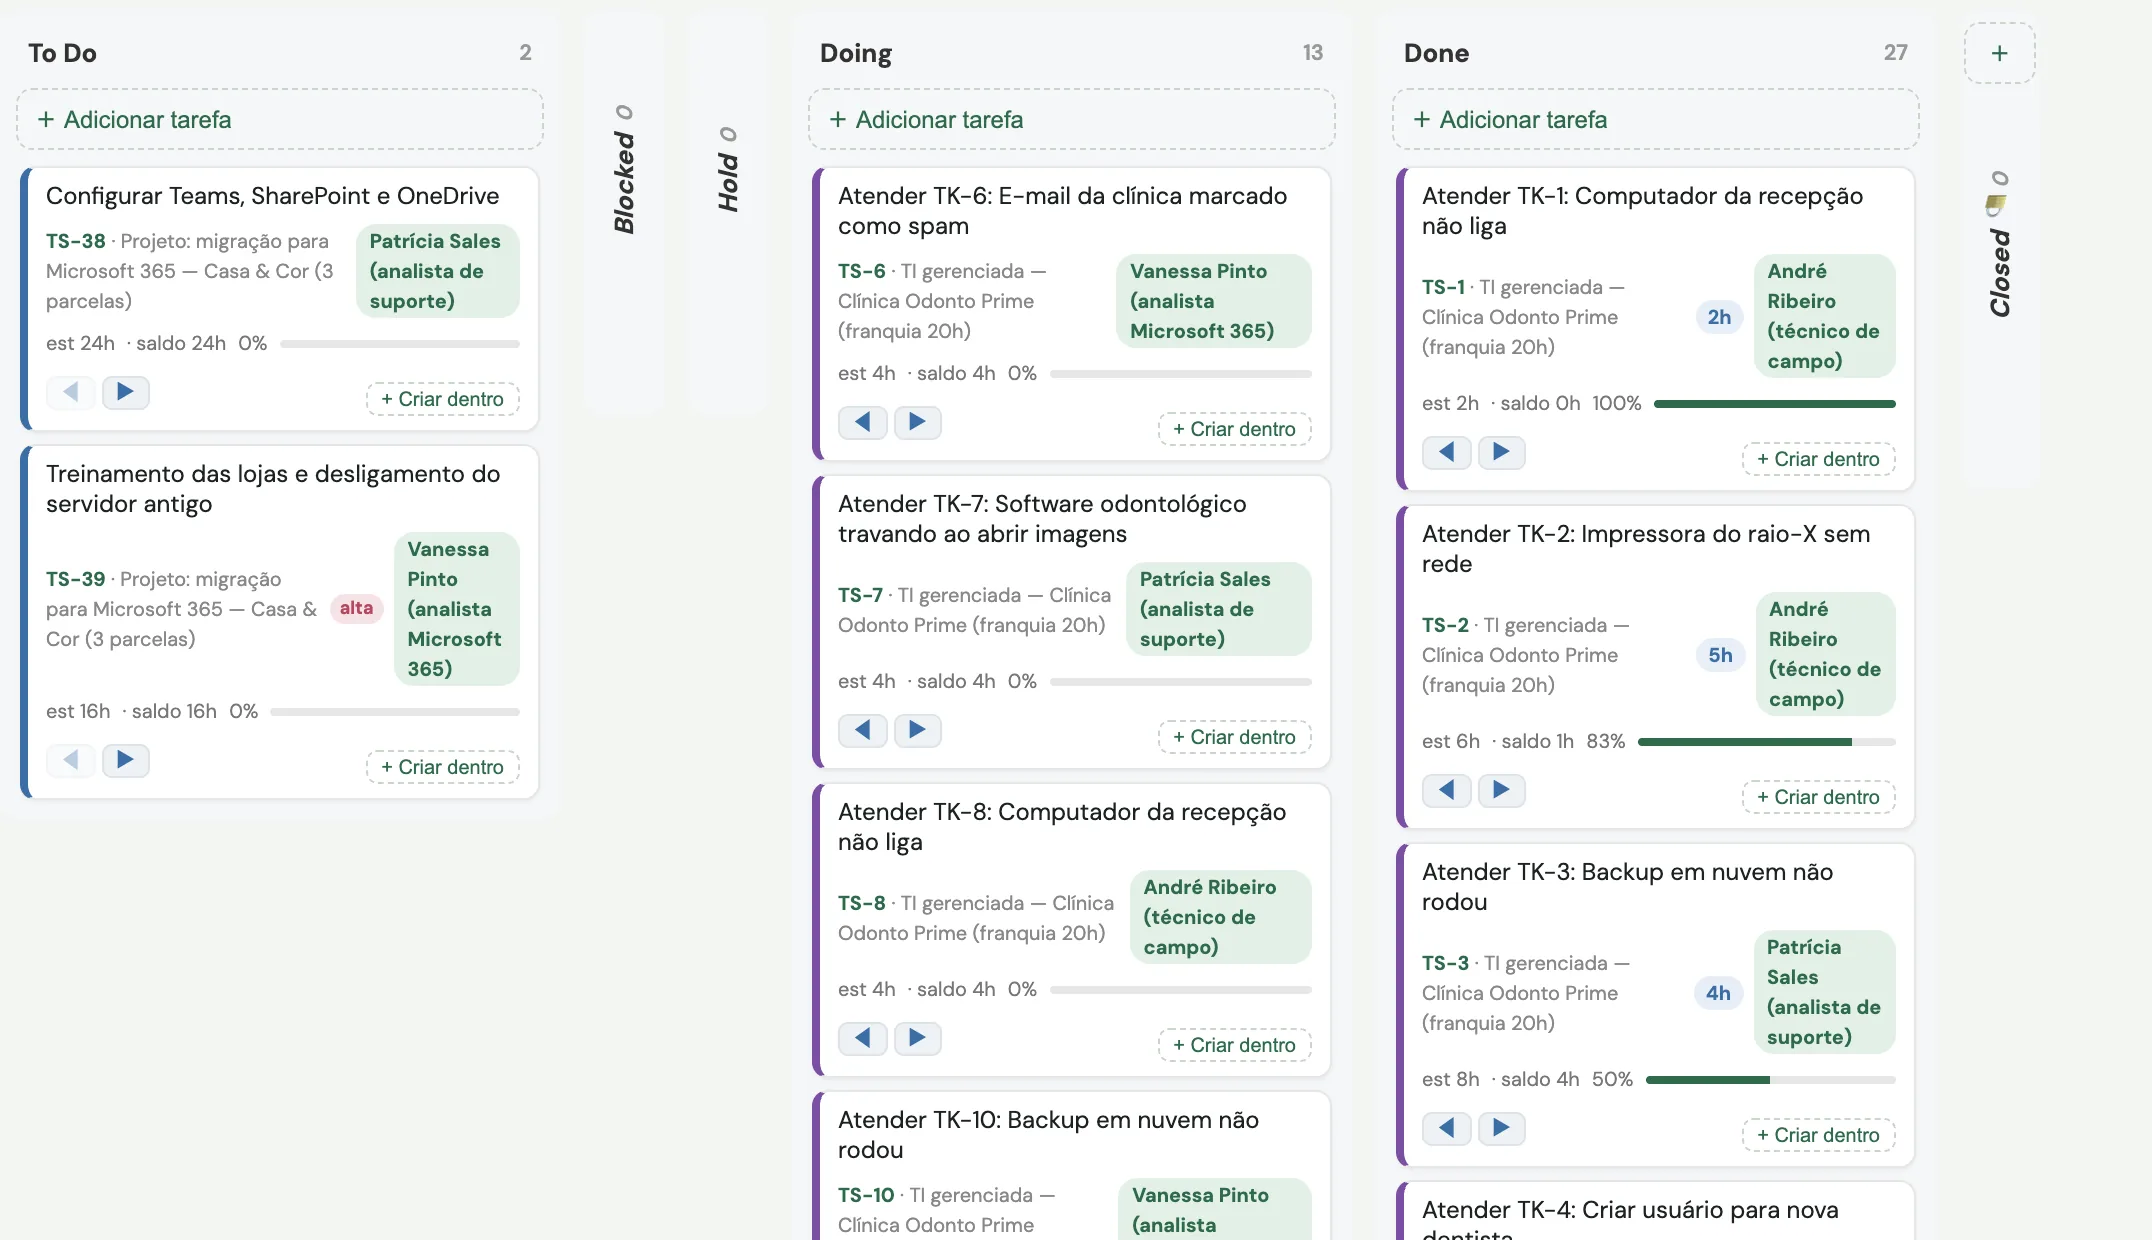Move TK-7 card forward one column
Viewport: 2152px width, 1240px height.
pyautogui.click(x=917, y=730)
